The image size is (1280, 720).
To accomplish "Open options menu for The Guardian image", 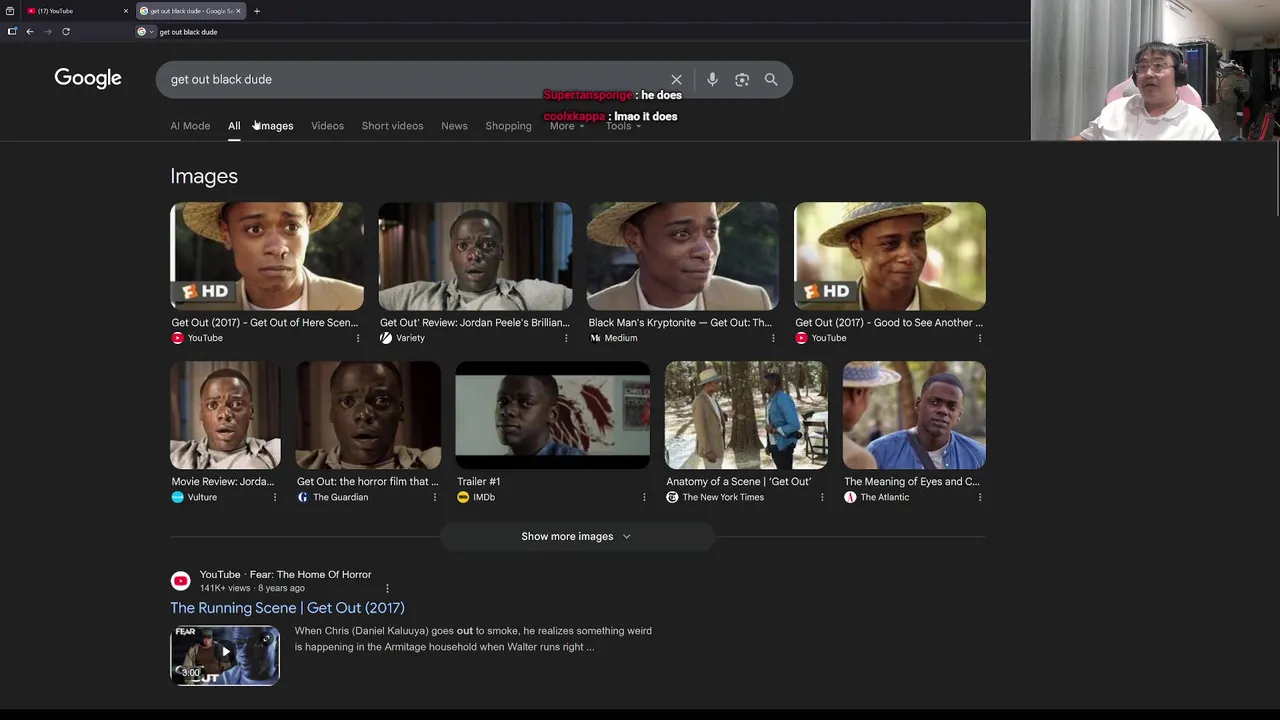I will (x=435, y=497).
